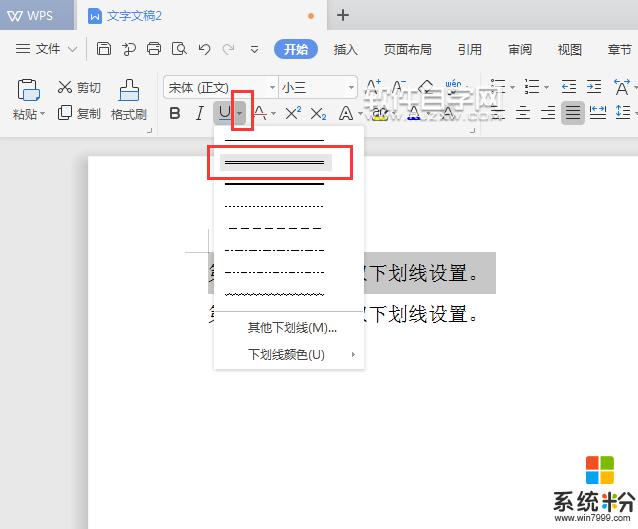
Task: Center align the text
Action: point(523,113)
